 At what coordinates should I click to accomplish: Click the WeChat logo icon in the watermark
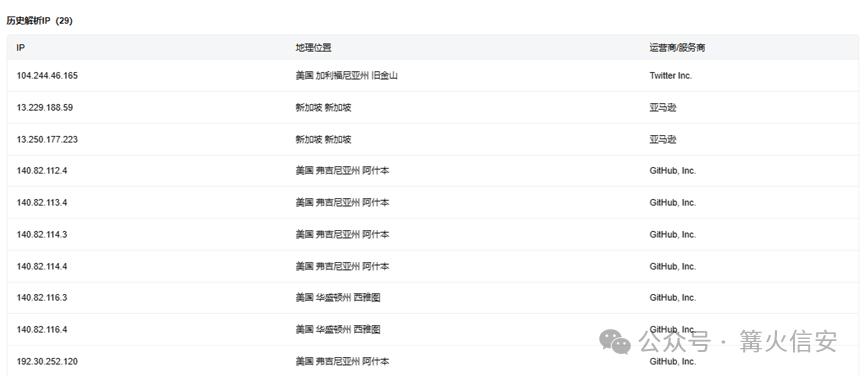tap(615, 342)
